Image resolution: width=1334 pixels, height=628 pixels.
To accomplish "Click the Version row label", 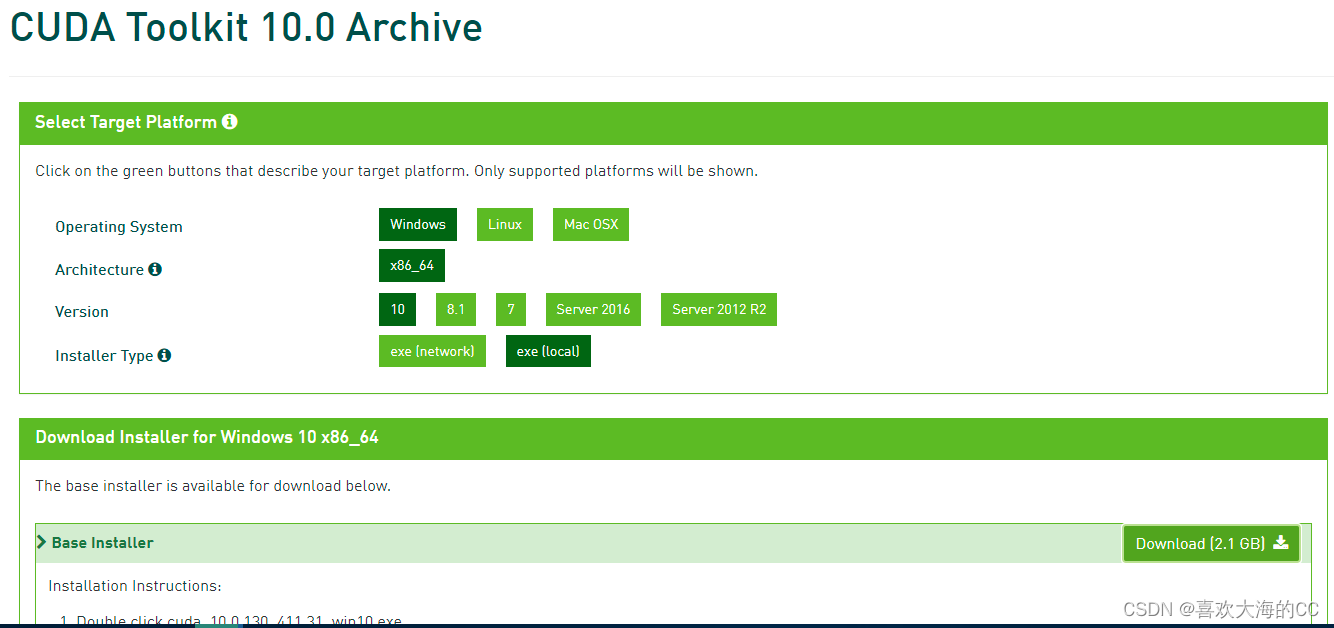I will click(82, 312).
